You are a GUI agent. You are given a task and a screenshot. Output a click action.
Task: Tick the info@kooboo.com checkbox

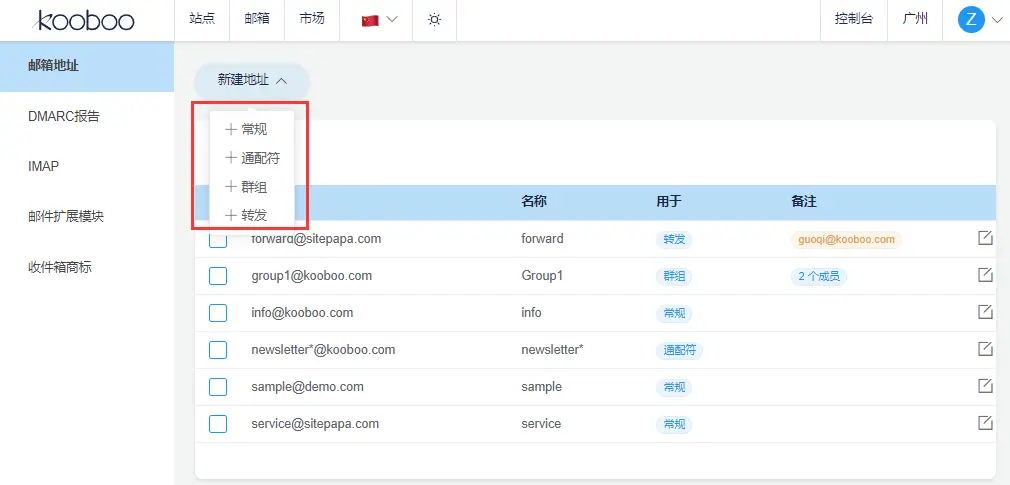pos(218,313)
